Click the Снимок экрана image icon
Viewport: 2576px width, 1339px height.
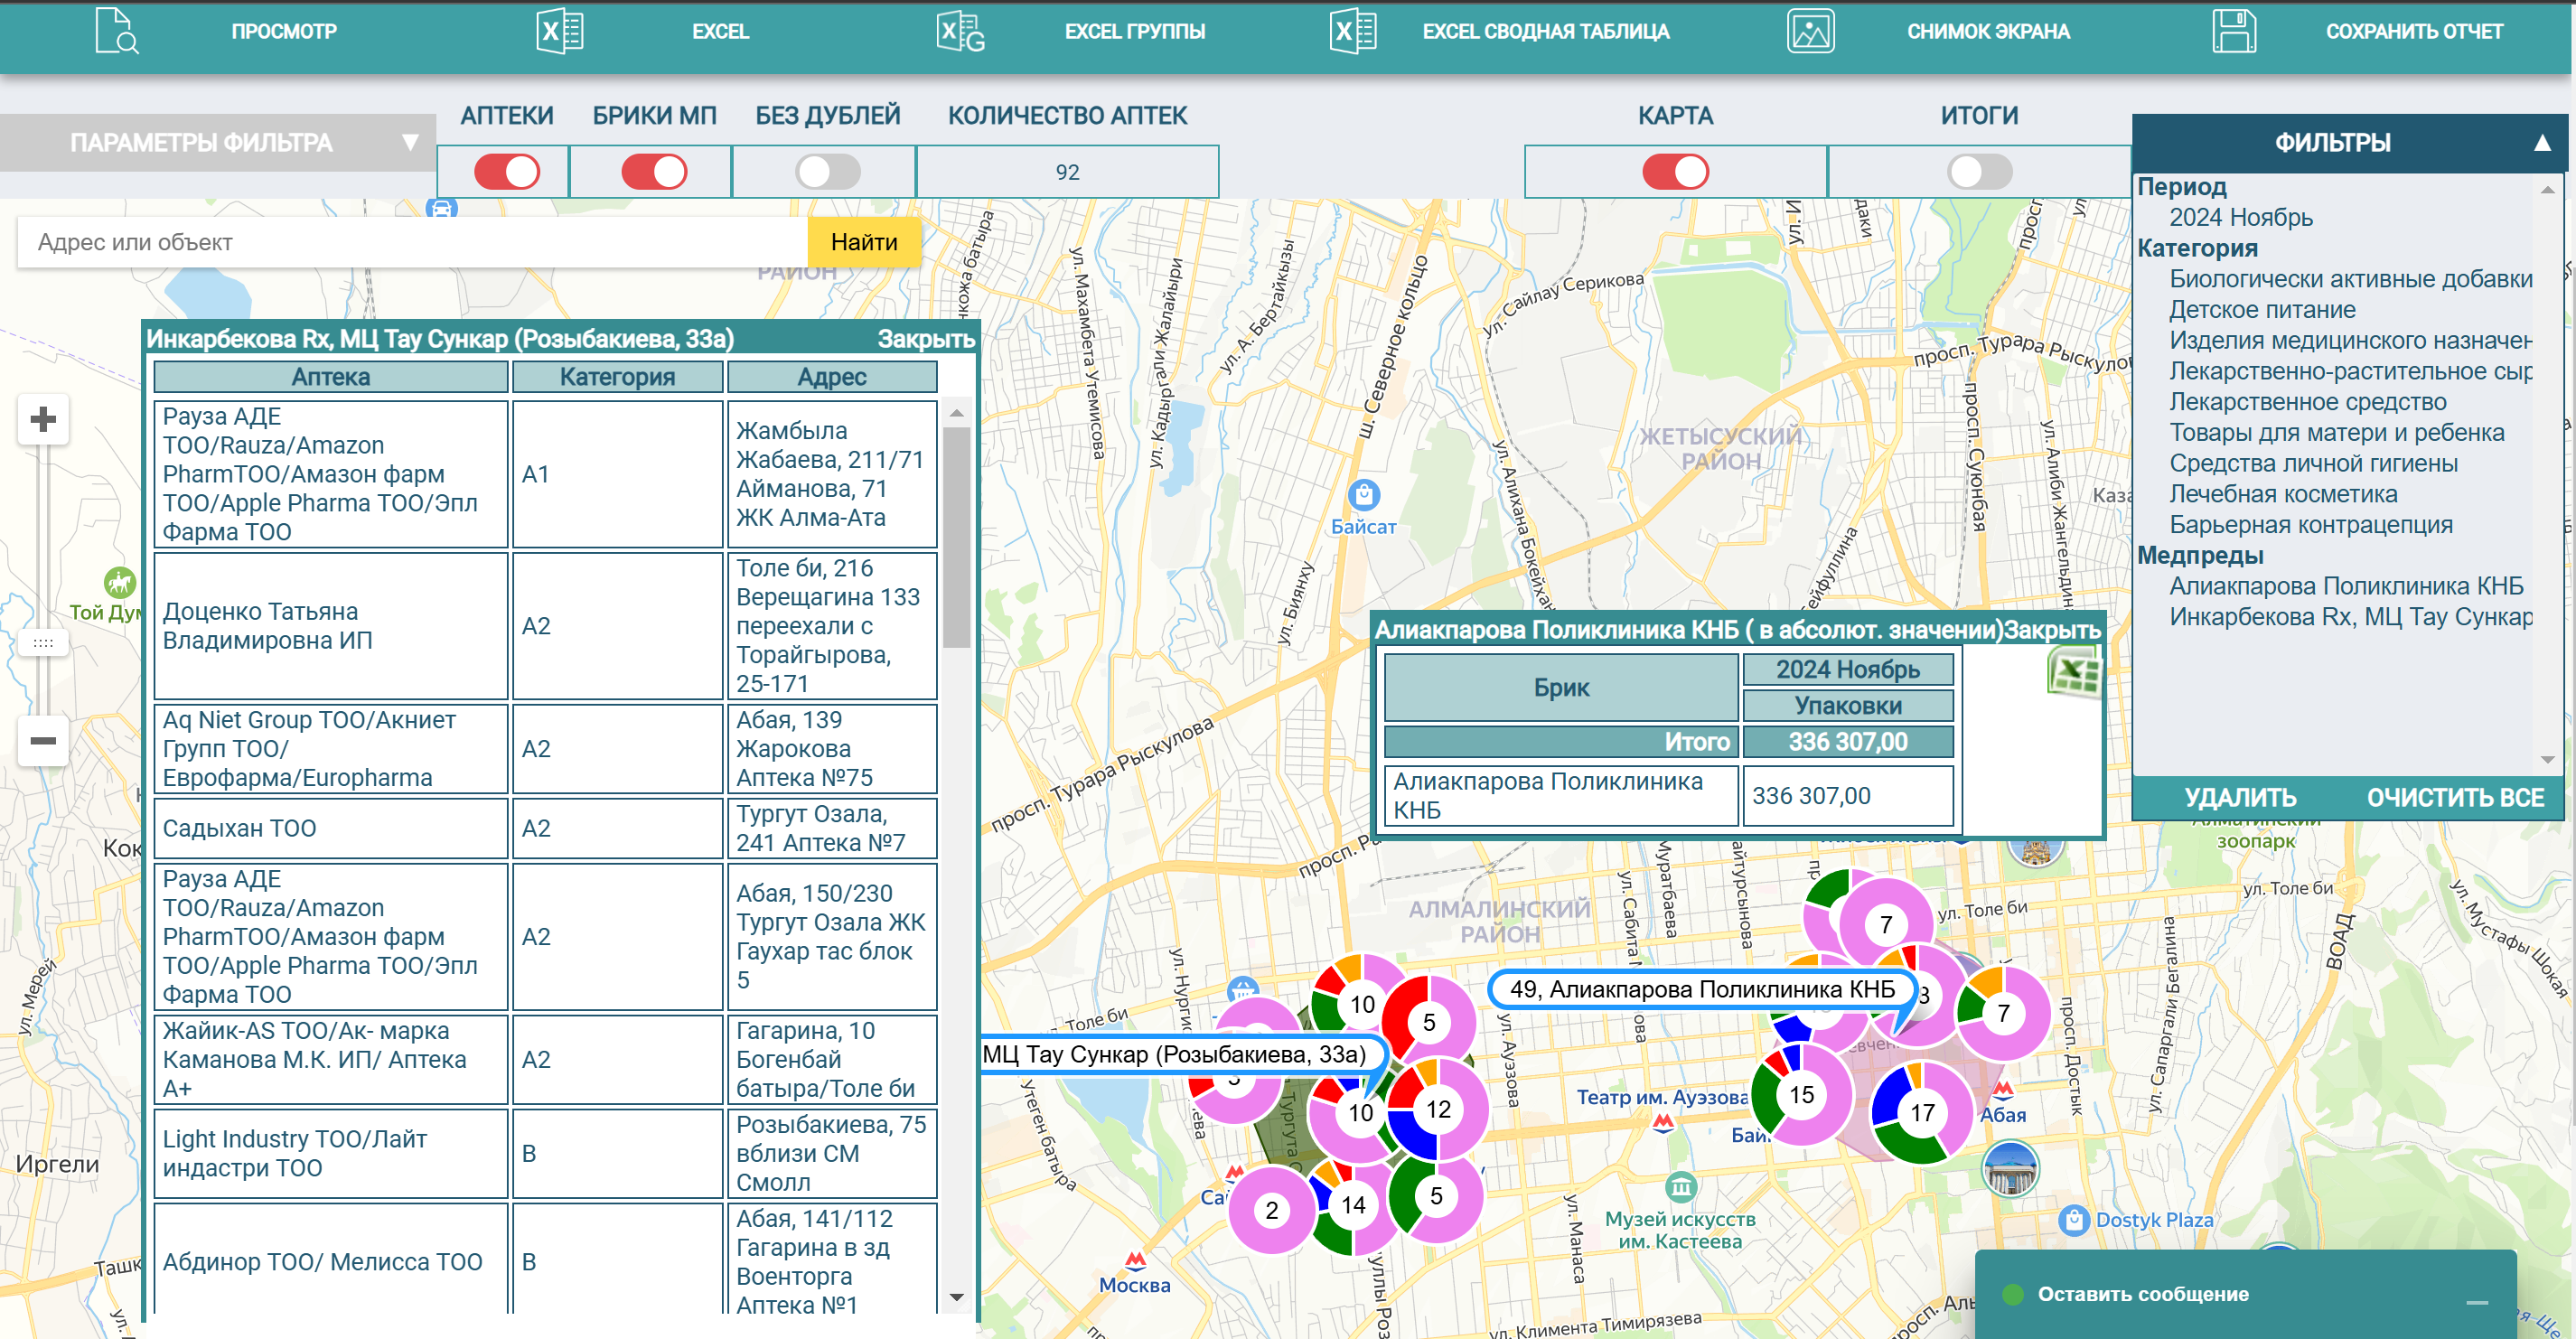[x=1810, y=31]
